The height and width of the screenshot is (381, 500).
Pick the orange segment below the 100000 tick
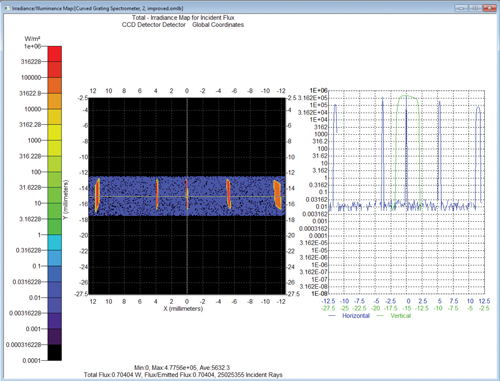55,85
